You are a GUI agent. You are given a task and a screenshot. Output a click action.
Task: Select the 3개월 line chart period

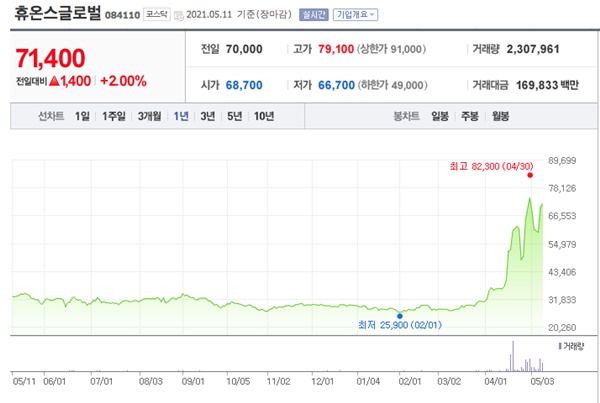(x=149, y=116)
